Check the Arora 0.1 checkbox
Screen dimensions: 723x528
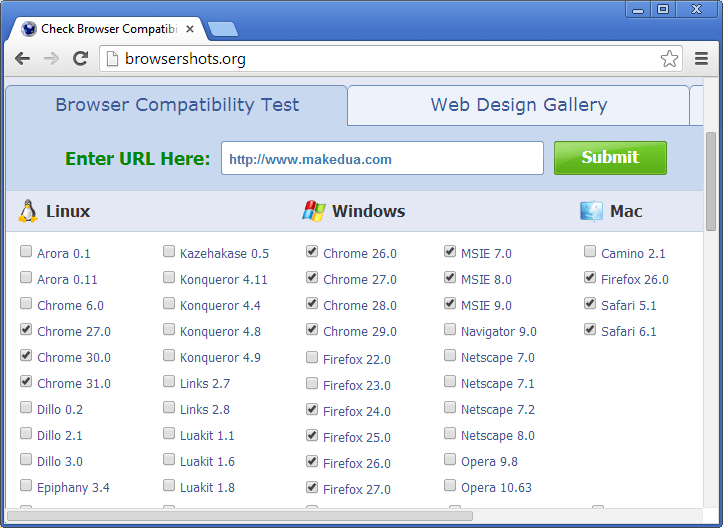point(26,251)
